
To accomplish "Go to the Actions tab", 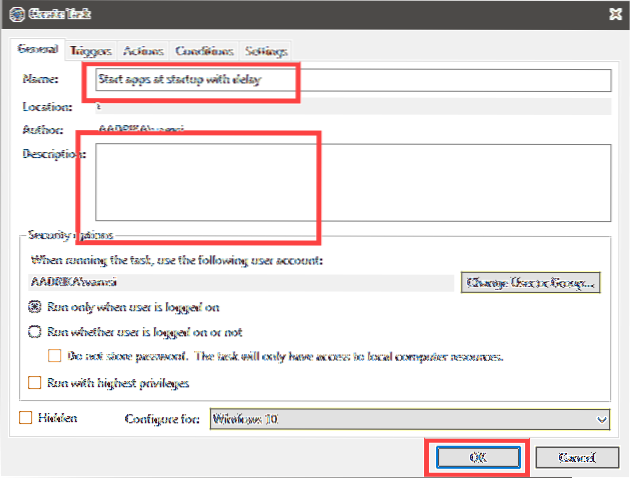I will (144, 50).
